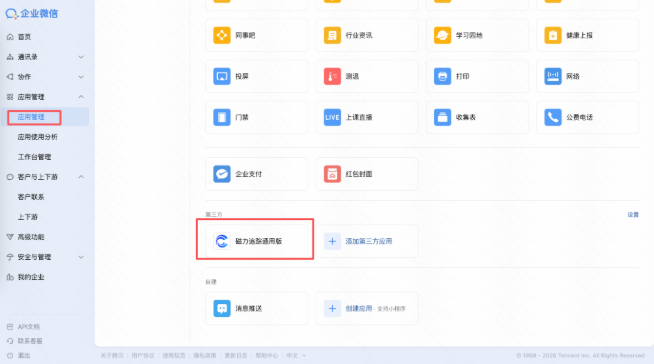Open the 行业资讯 app icon
The image size is (654, 364).
pos(332,35)
